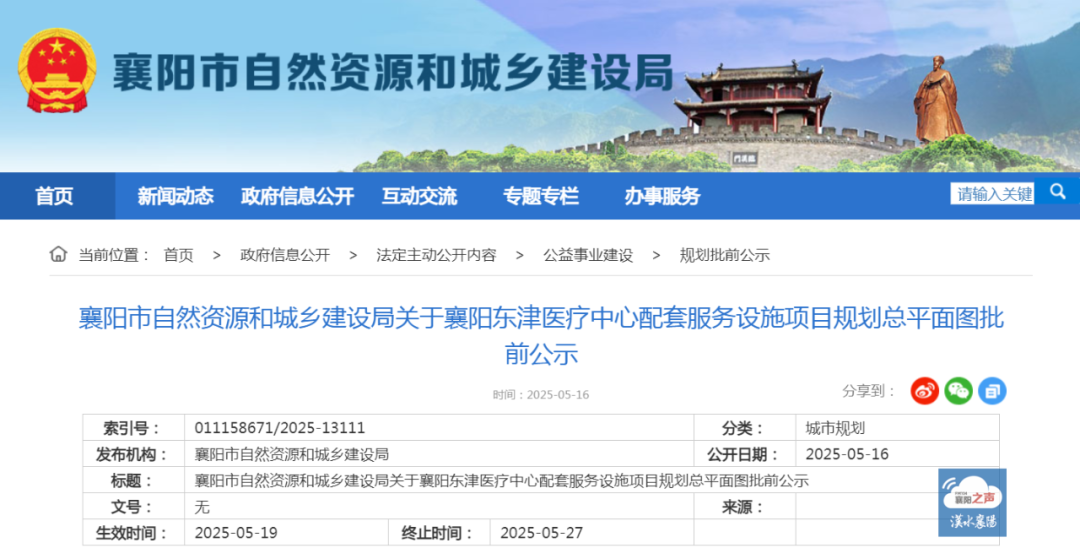This screenshot has width=1080, height=559.
Task: Focus the keyword search input field
Action: click(993, 193)
